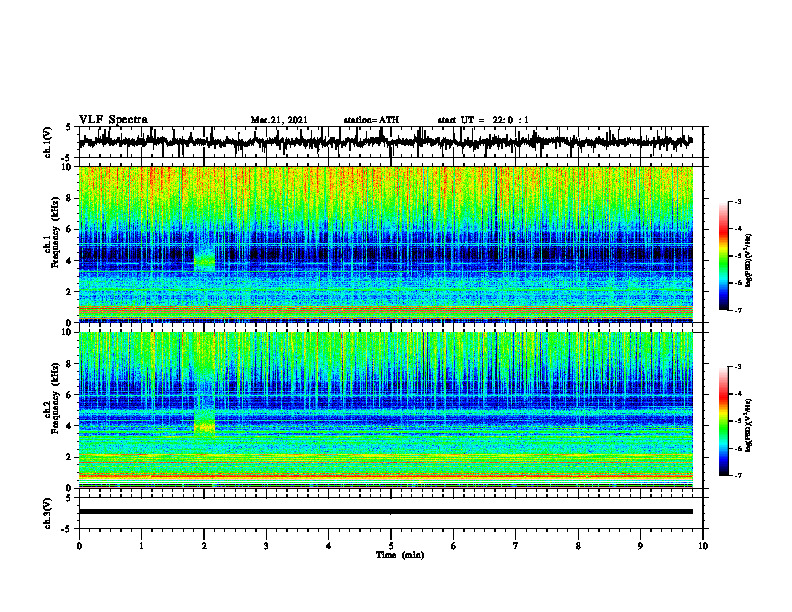Viewport: 792px width, 612px height.
Task: Click the time axis tick label "2"
Action: [204, 546]
